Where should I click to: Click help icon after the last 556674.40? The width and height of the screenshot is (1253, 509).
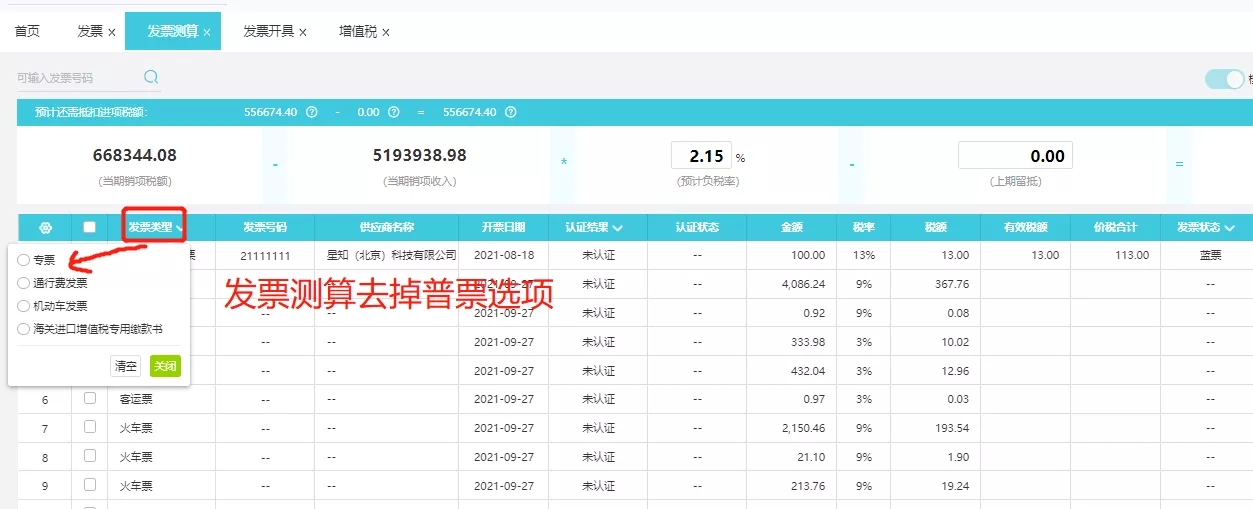pos(511,112)
